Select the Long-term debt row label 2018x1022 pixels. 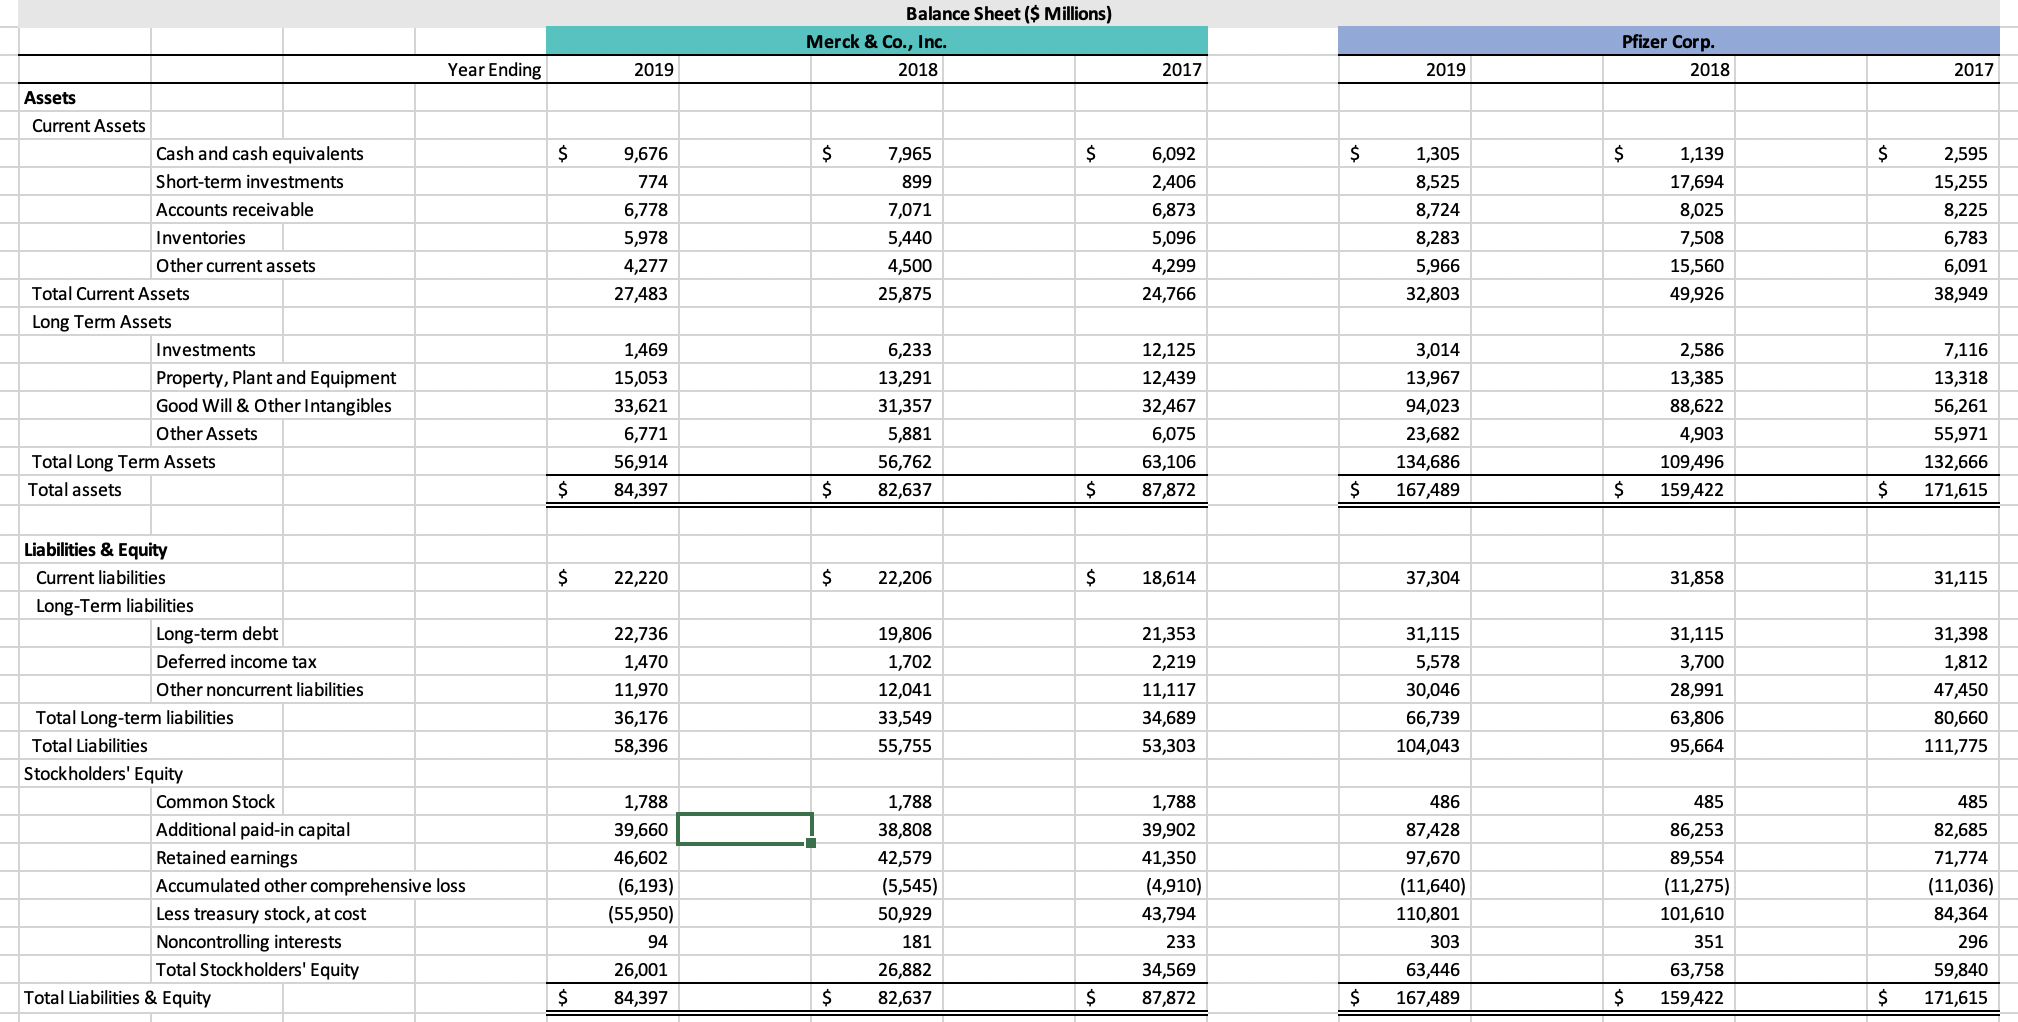click(x=217, y=633)
